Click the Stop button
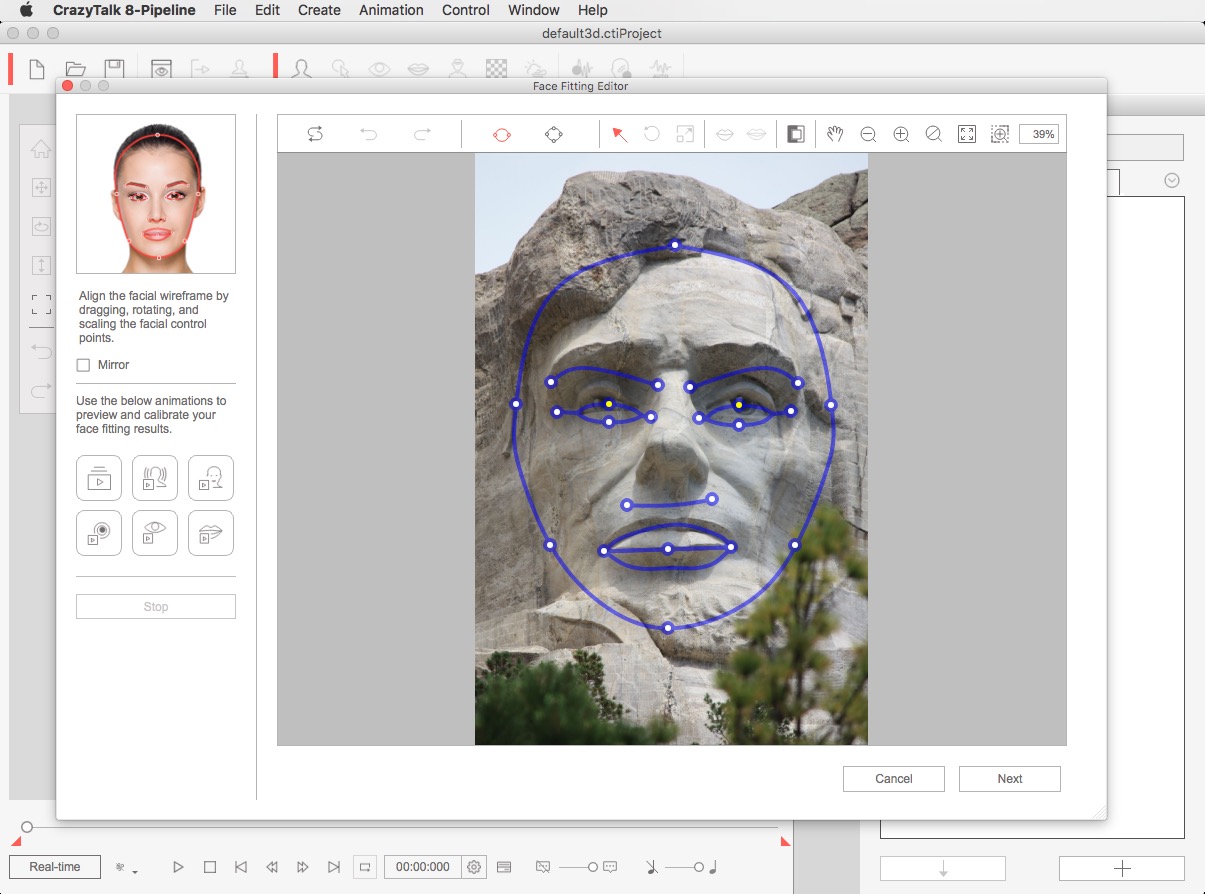 tap(156, 607)
